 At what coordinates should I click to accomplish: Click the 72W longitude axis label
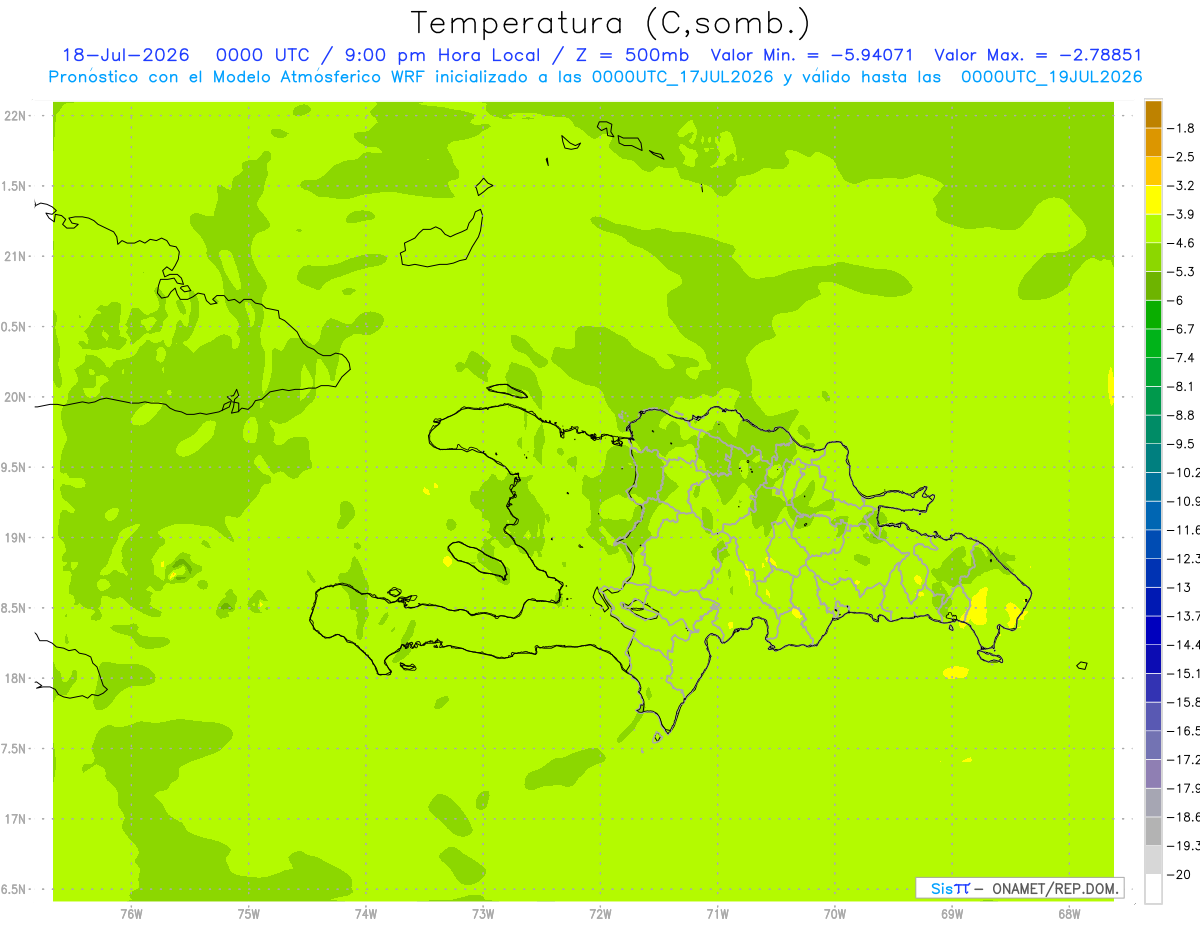click(x=600, y=914)
